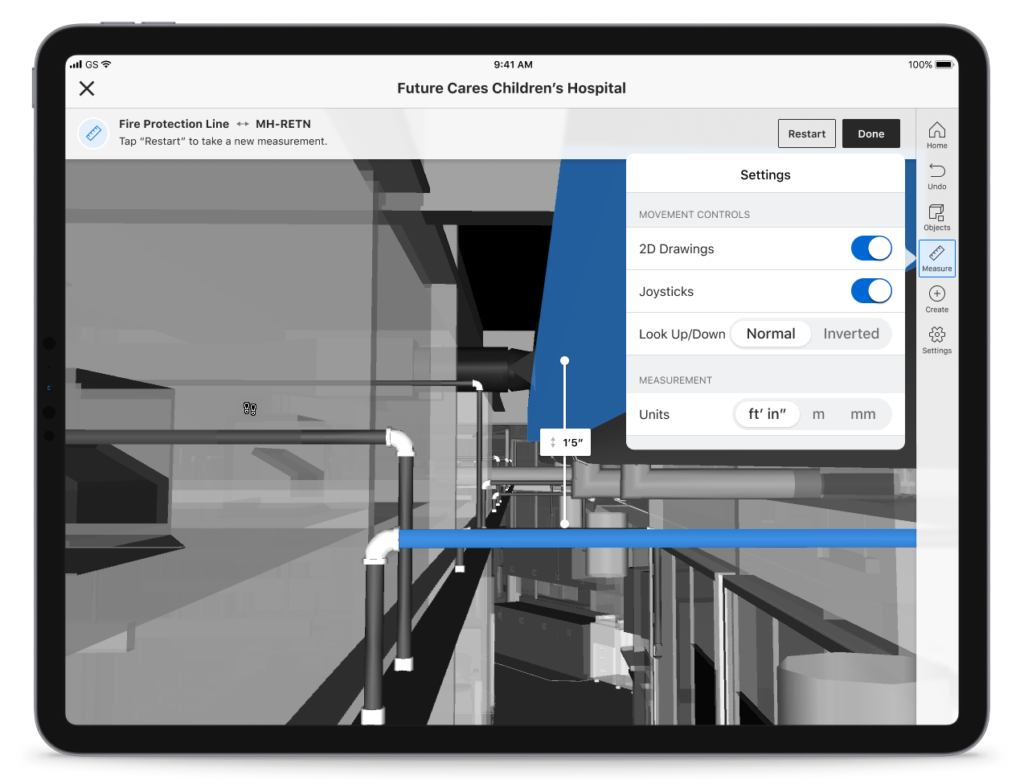
Task: Close the Future Cares Children's Hospital model
Action: pyautogui.click(x=87, y=88)
